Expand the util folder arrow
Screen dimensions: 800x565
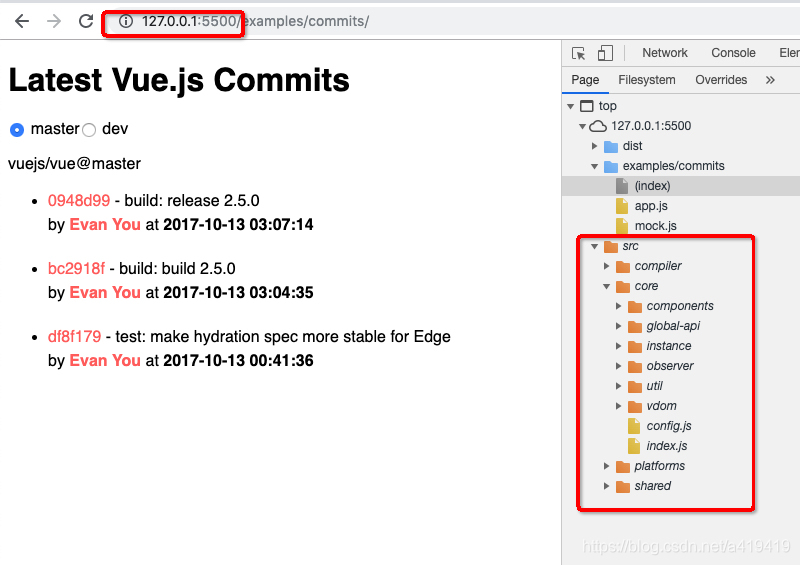(618, 386)
